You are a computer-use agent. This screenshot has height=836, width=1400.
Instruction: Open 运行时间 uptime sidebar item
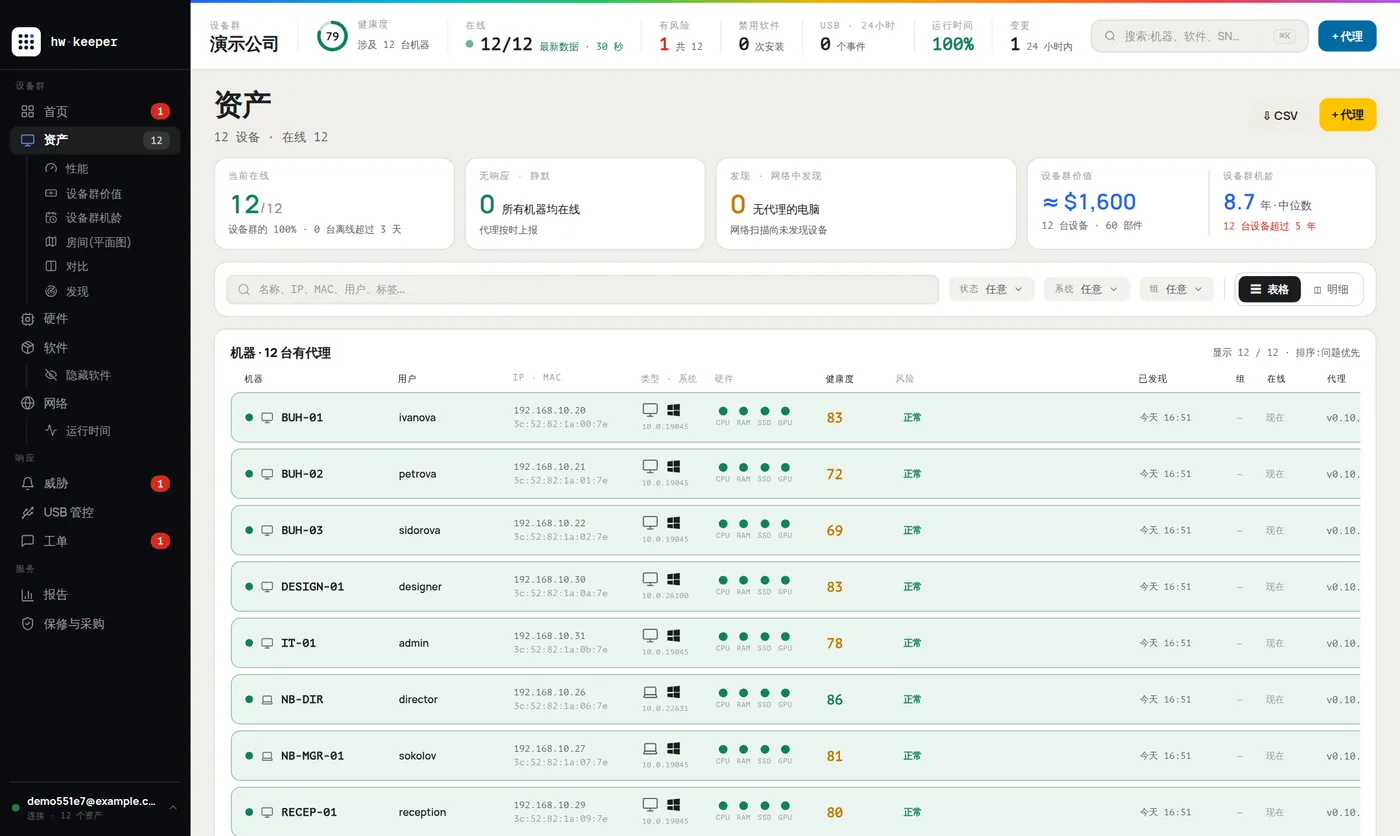[x=108, y=431]
